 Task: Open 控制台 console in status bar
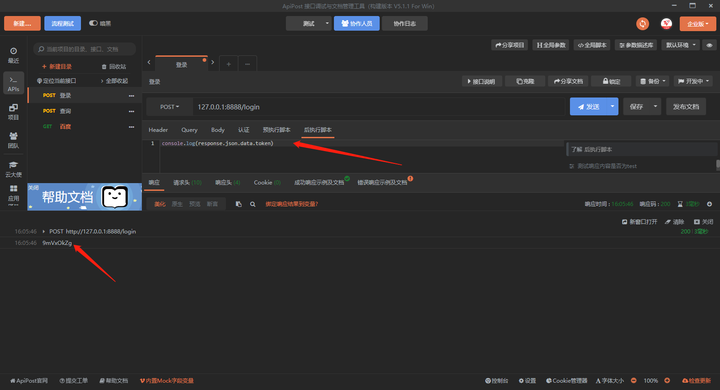click(497, 380)
